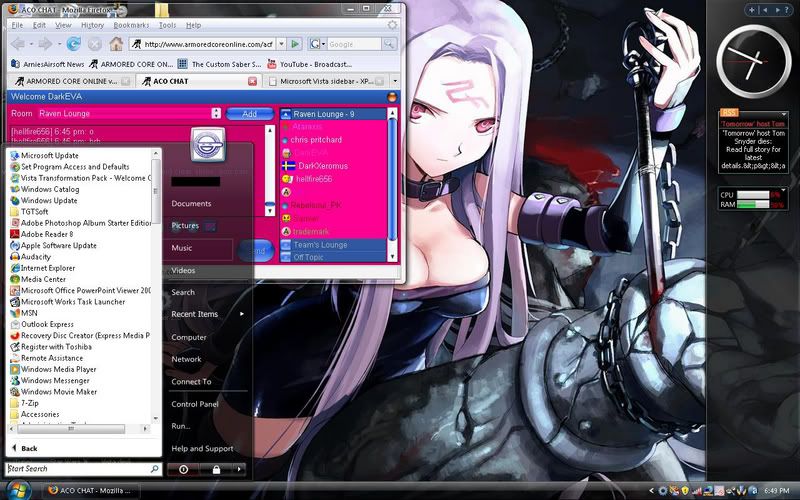Click the Start menu power button icon
The image size is (800, 500).
coord(184,468)
